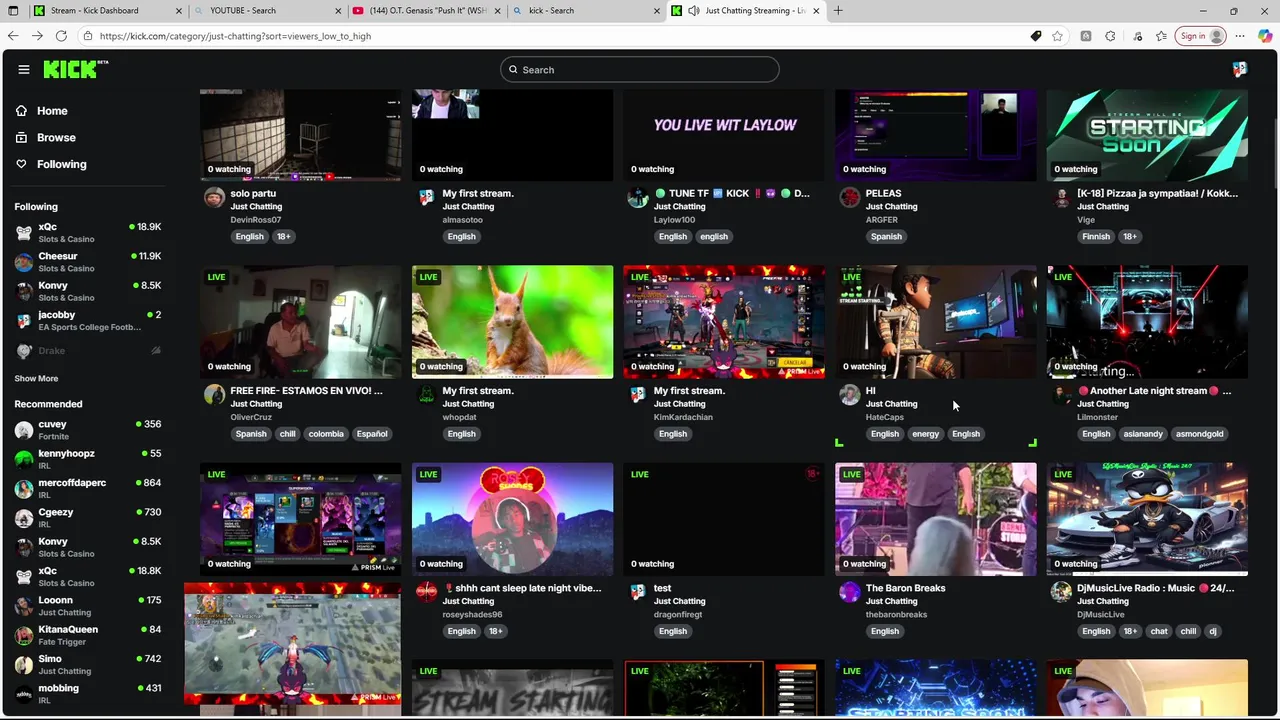Open DjMusicLive channel avatar
The width and height of the screenshot is (1280, 720).
(x=1061, y=592)
